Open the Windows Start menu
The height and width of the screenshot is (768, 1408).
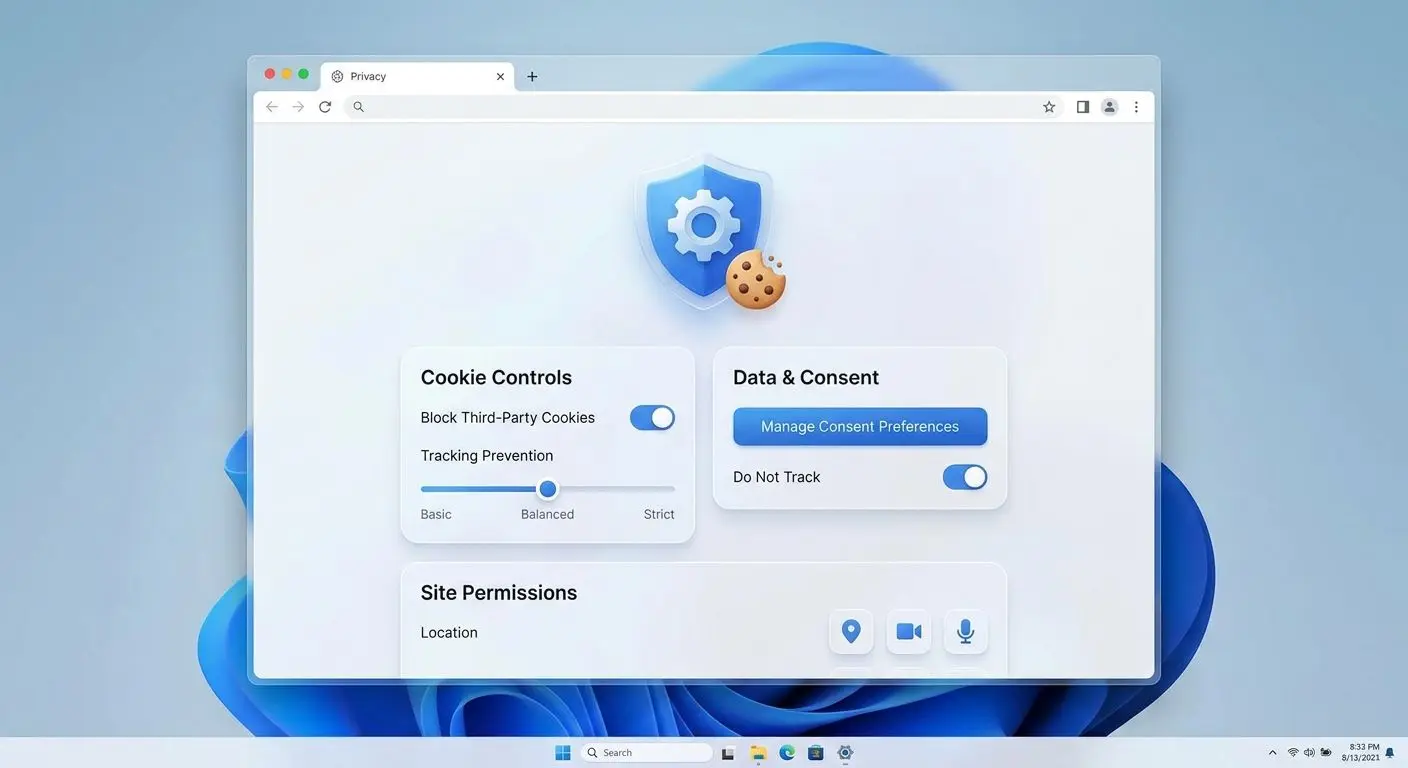tap(563, 753)
